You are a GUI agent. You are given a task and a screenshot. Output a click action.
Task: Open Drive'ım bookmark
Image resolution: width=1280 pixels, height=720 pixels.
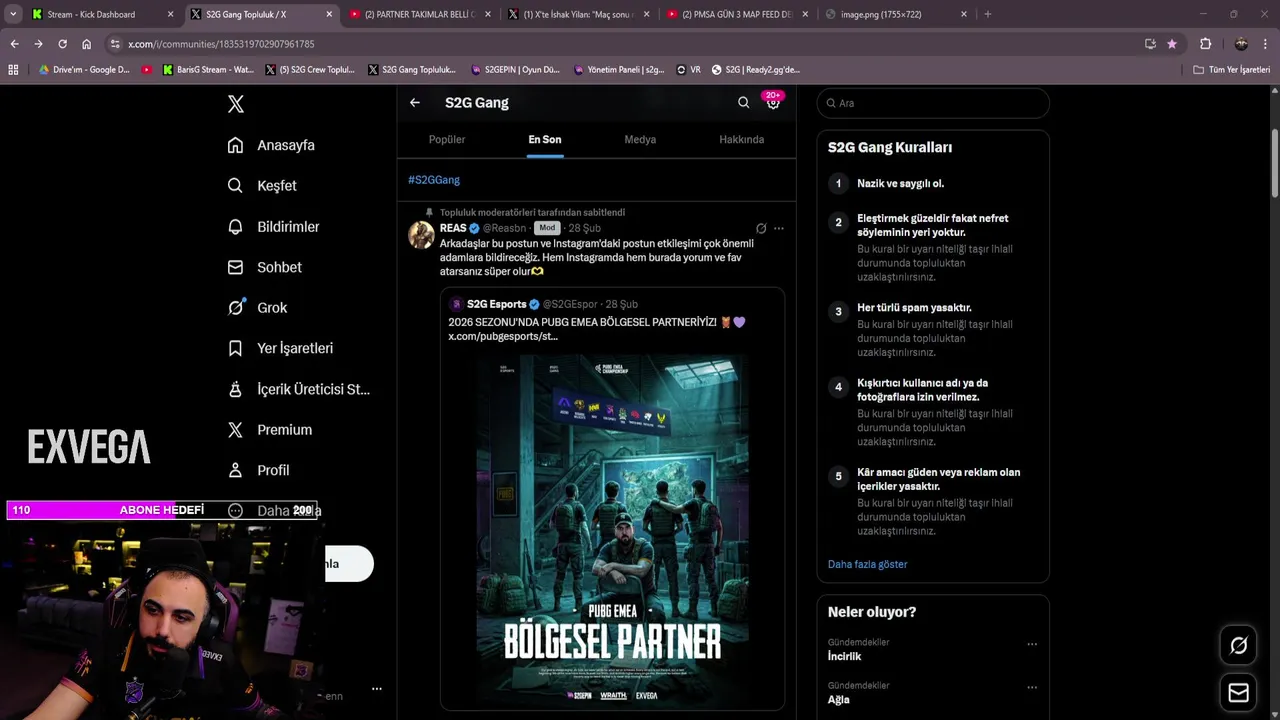(84, 70)
